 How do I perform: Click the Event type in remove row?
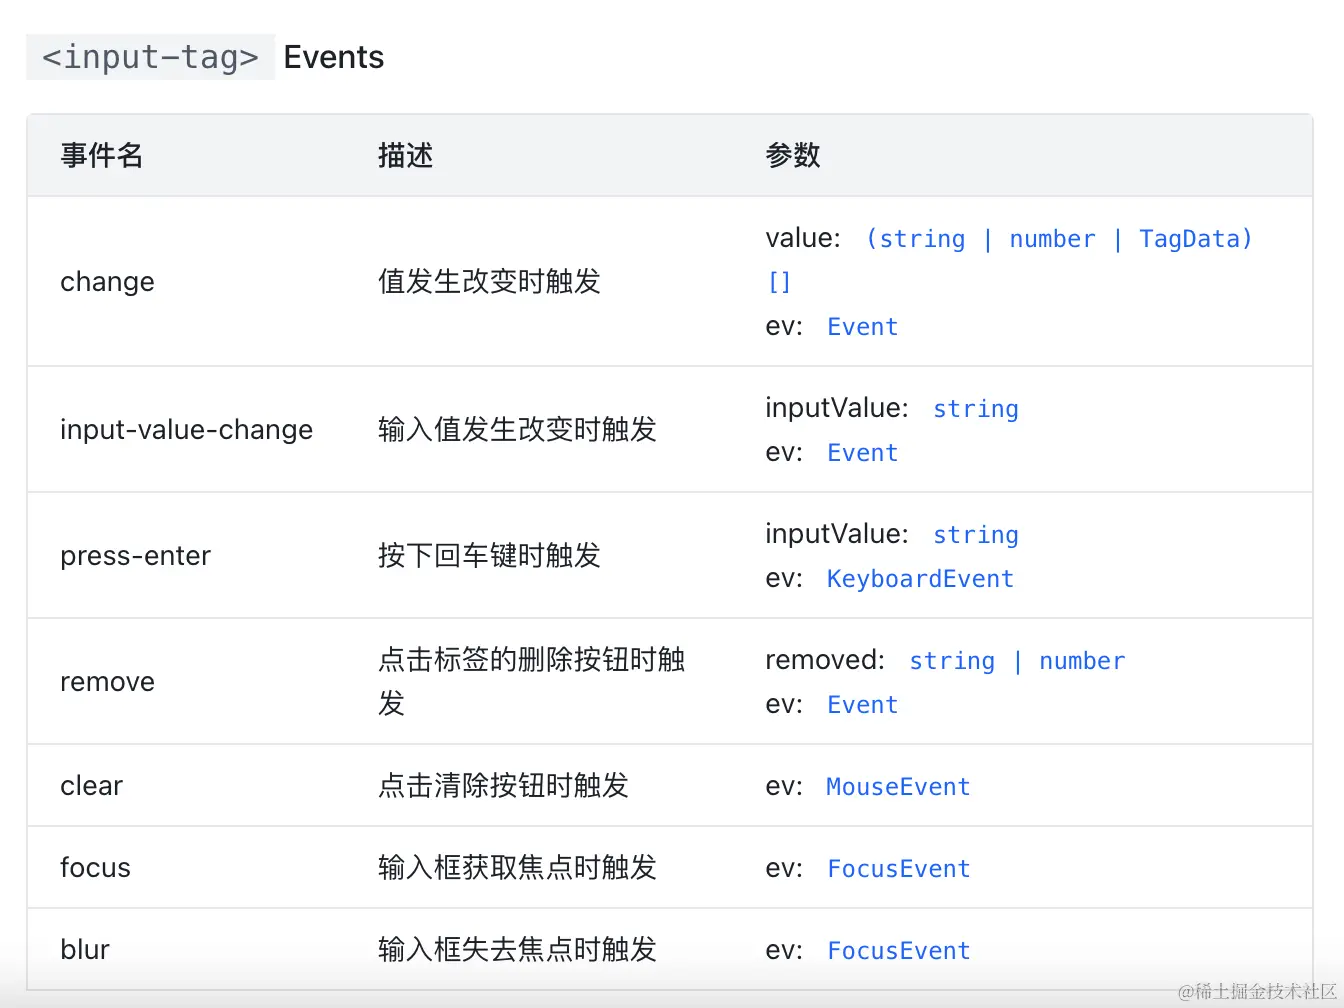pyautogui.click(x=862, y=705)
